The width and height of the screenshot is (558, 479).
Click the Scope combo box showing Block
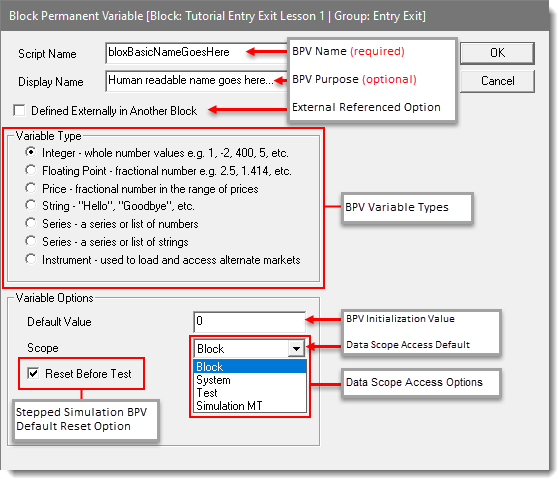249,349
